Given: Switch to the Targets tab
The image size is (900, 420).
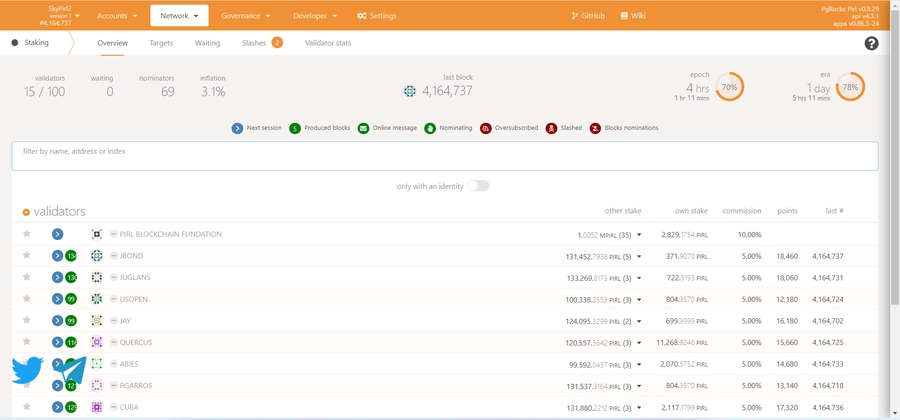Looking at the screenshot, I should 161,44.
